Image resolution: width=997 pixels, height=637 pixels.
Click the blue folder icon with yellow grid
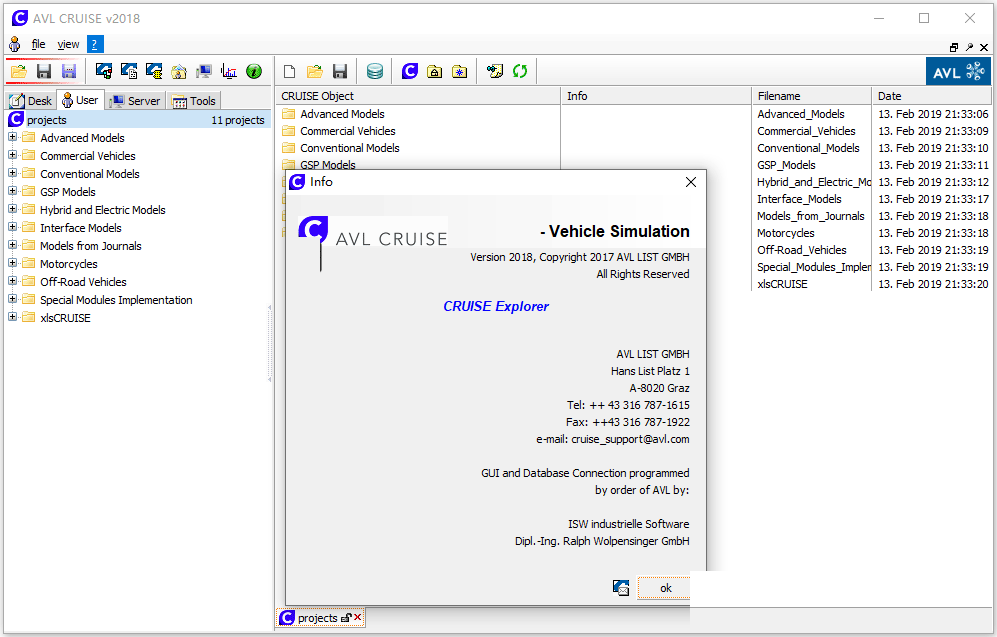(x=154, y=71)
